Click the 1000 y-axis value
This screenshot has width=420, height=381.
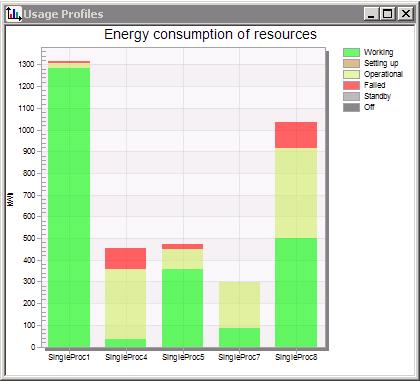pos(26,130)
